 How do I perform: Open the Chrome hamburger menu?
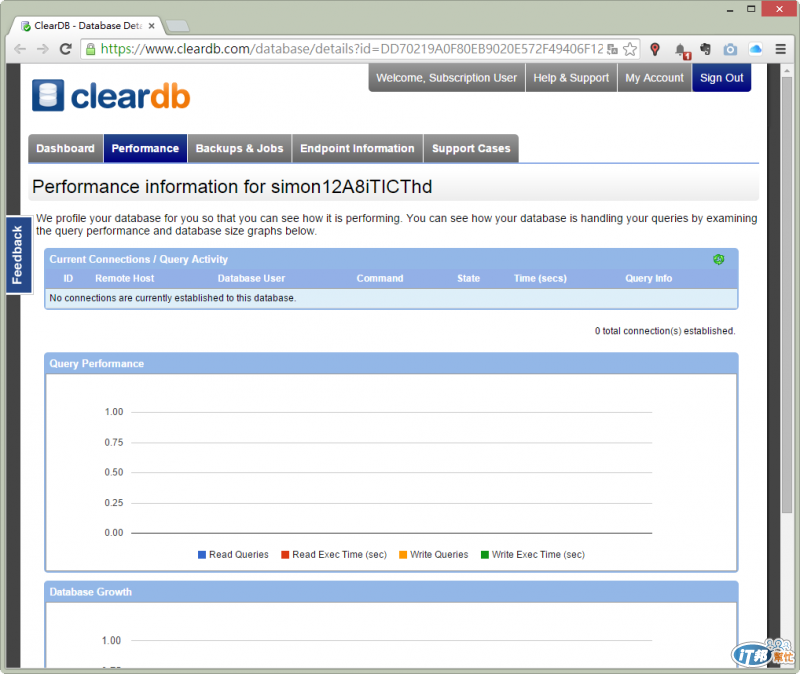[780, 49]
